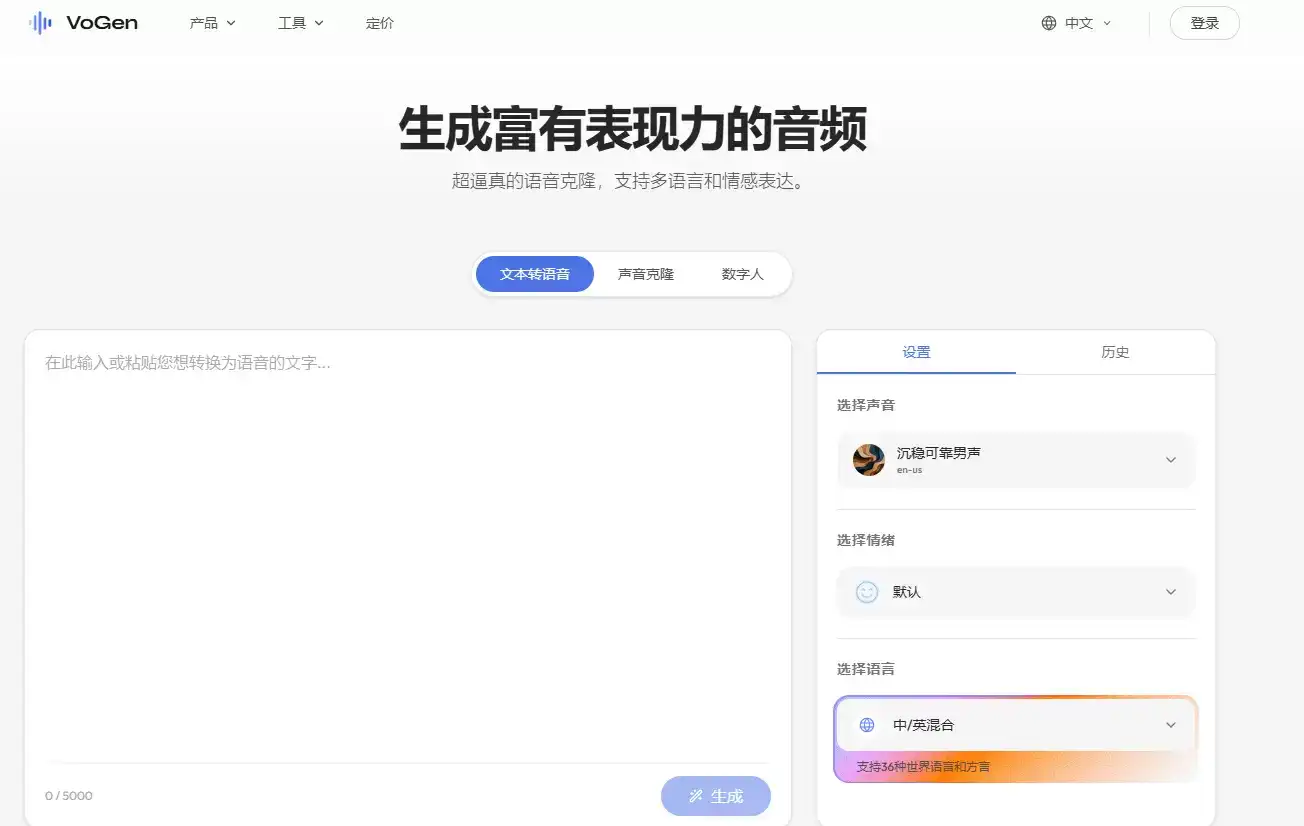Open the 设置 panel tab
Viewport: 1304px width, 826px height.
coord(916,352)
